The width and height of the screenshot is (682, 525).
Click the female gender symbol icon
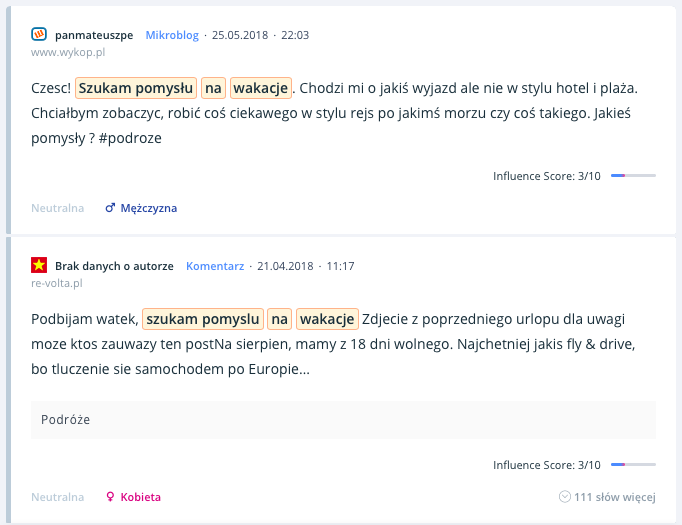[x=110, y=497]
